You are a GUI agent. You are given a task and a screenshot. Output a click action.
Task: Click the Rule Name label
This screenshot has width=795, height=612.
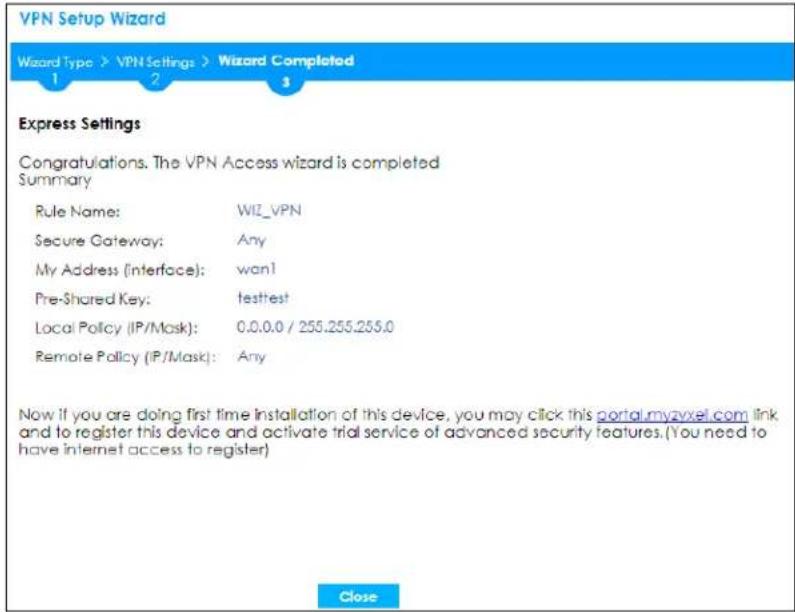(78, 211)
